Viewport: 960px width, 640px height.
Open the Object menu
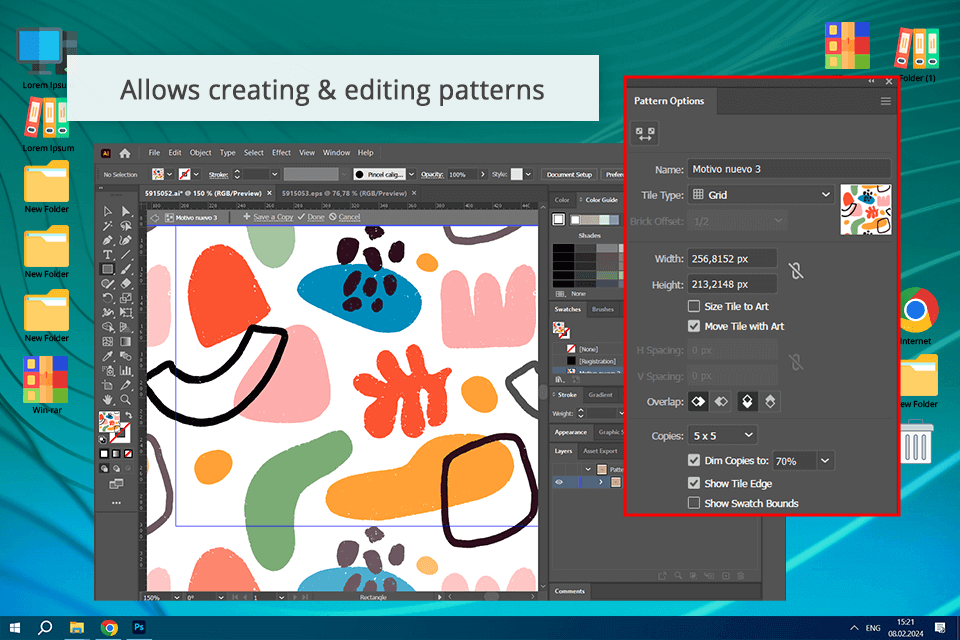click(200, 153)
